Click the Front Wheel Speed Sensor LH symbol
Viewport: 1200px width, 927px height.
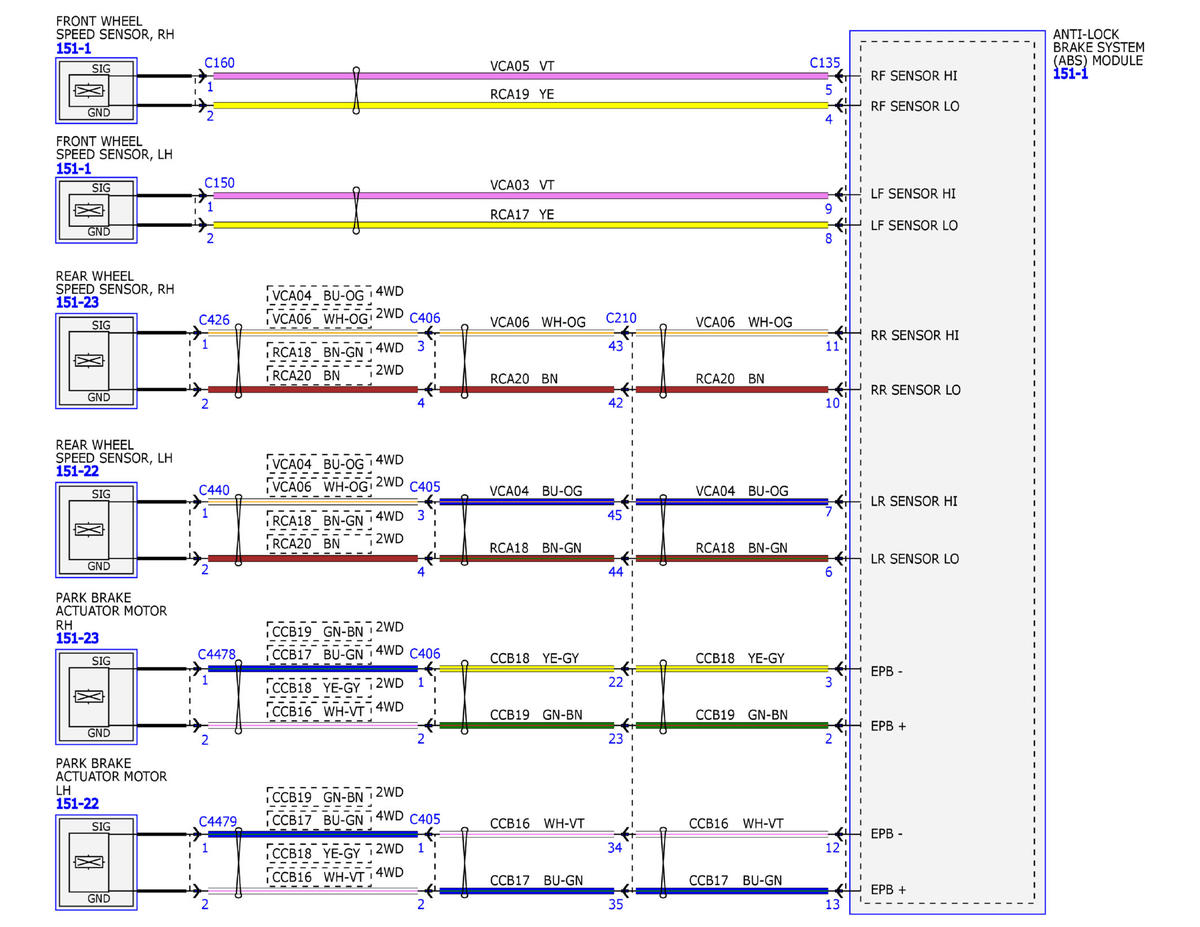pos(96,210)
